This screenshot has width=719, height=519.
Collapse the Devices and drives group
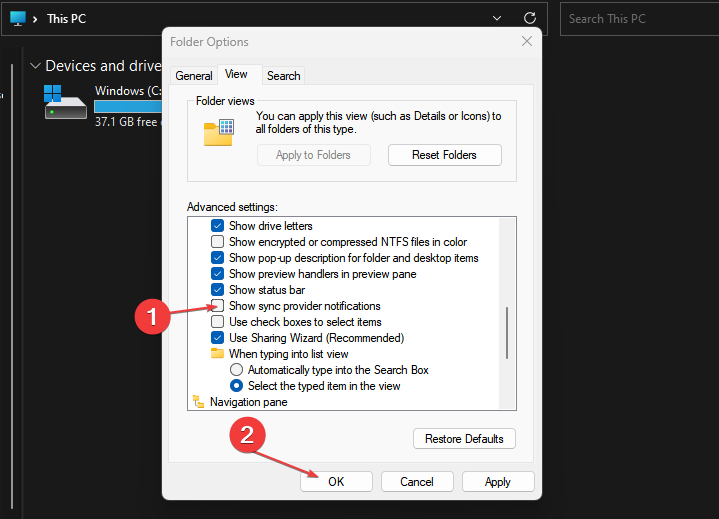(x=35, y=66)
